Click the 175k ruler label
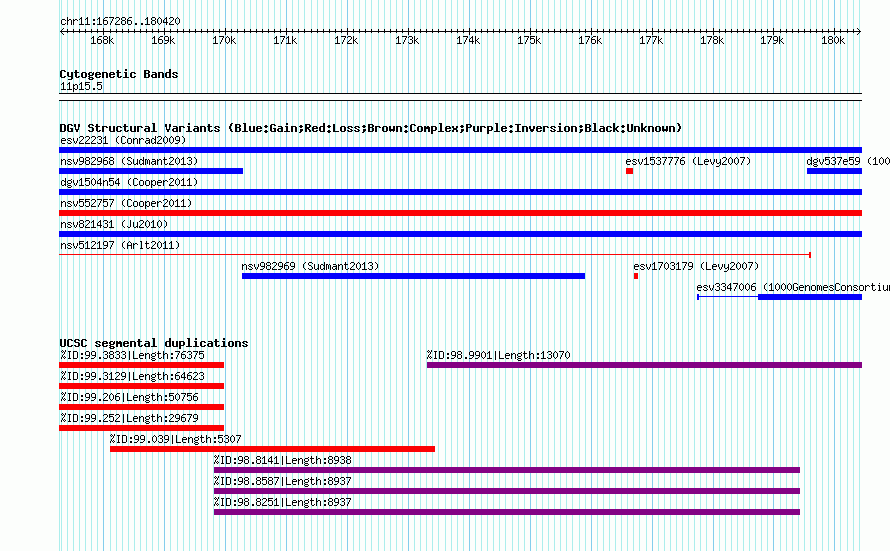 click(529, 40)
